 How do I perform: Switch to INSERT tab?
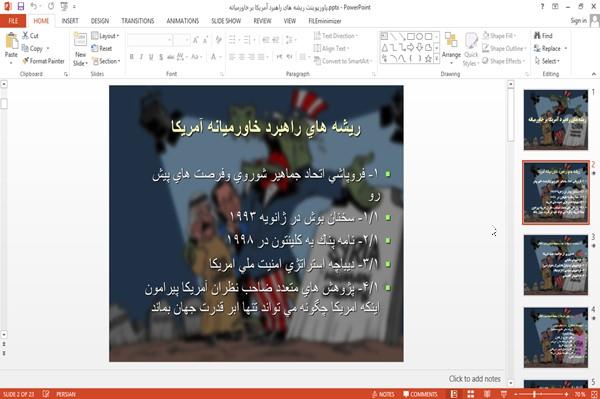coord(70,21)
